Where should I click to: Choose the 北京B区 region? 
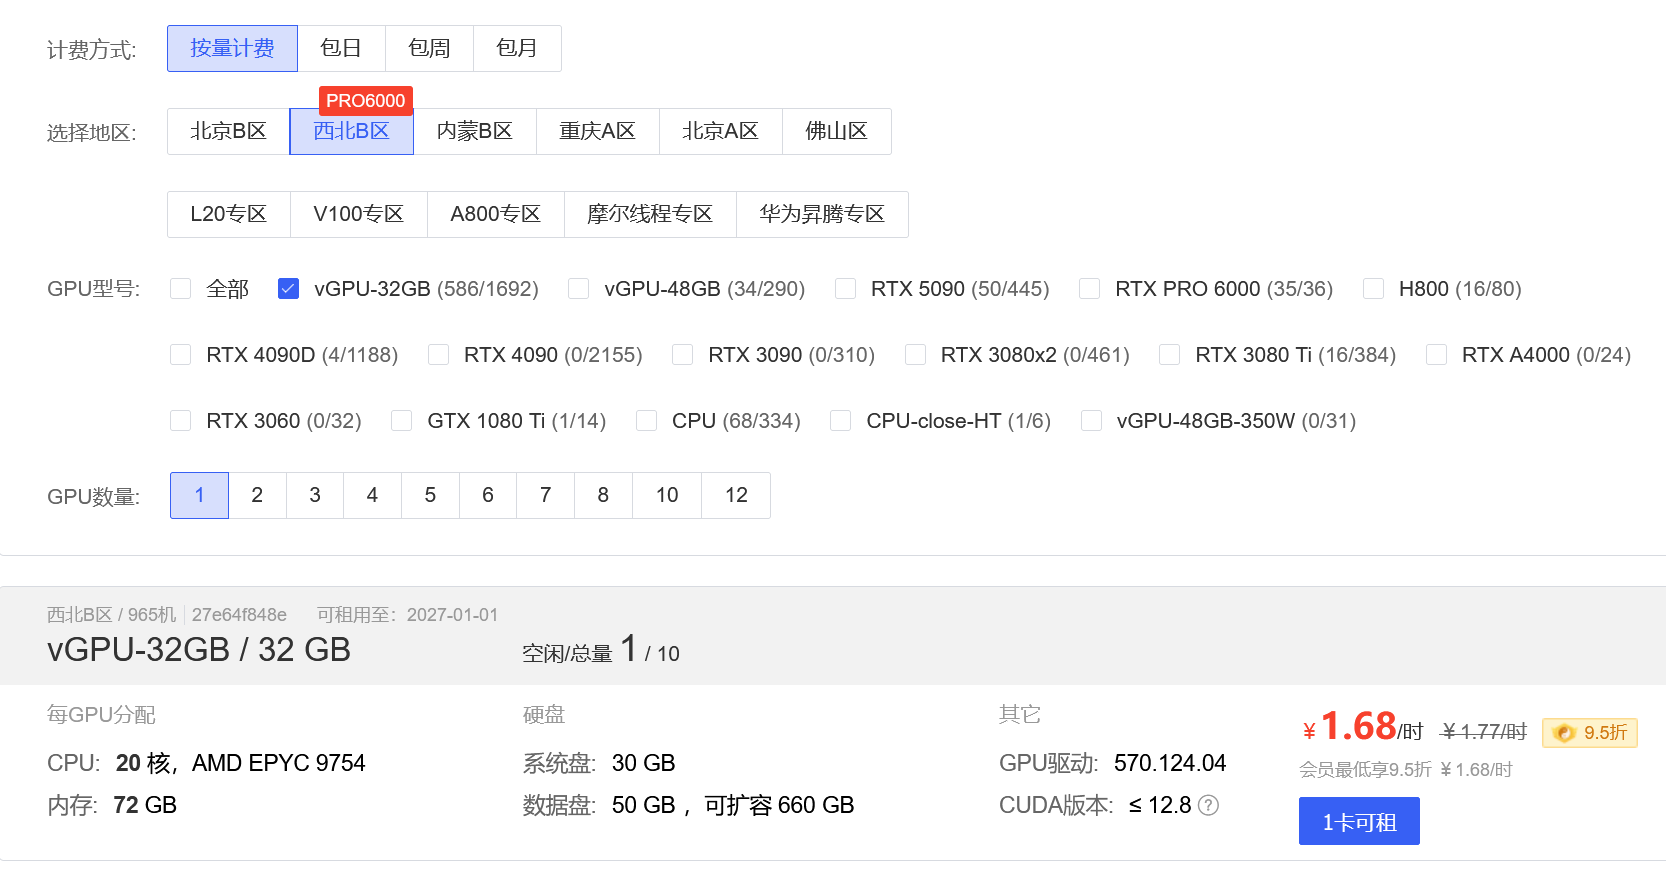tap(228, 131)
